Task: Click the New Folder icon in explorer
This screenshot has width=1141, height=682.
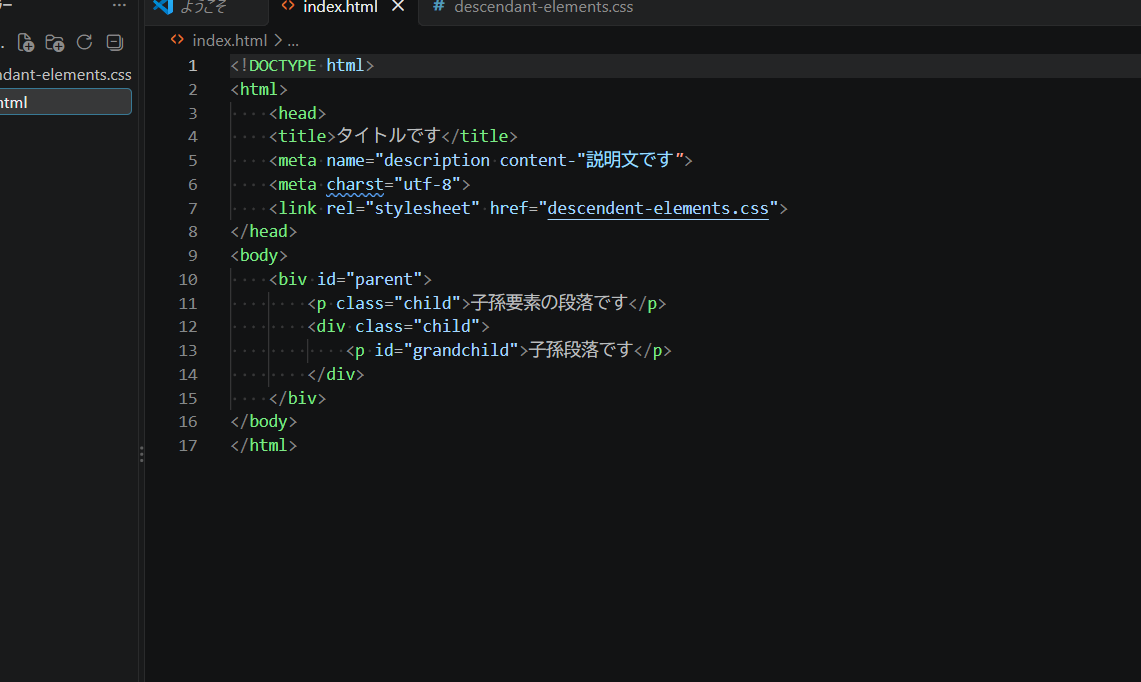Action: coord(55,43)
